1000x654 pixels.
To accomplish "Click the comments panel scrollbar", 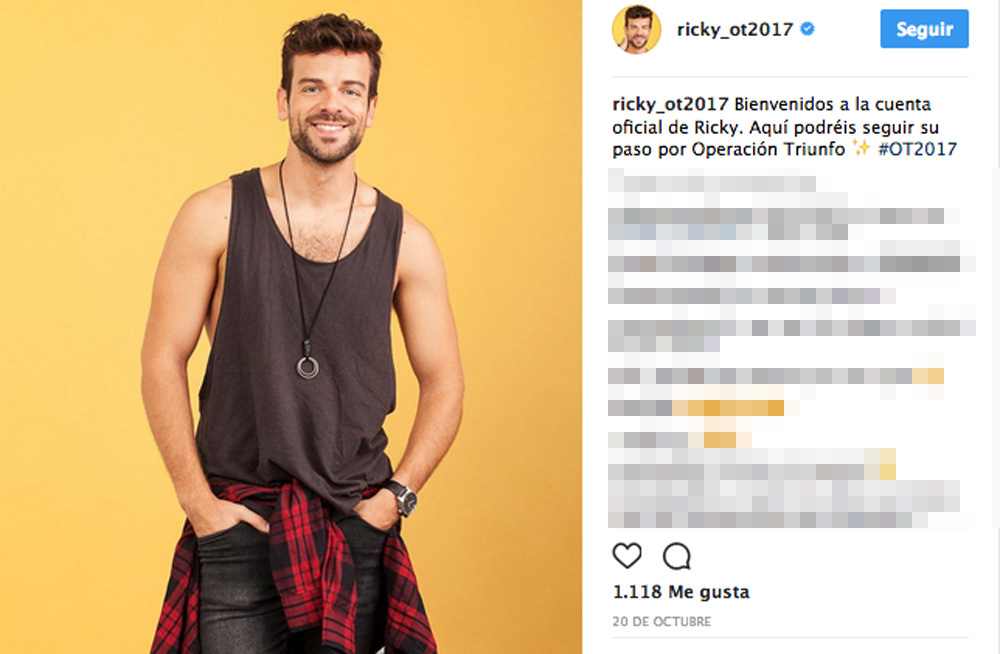I will 997,348.
